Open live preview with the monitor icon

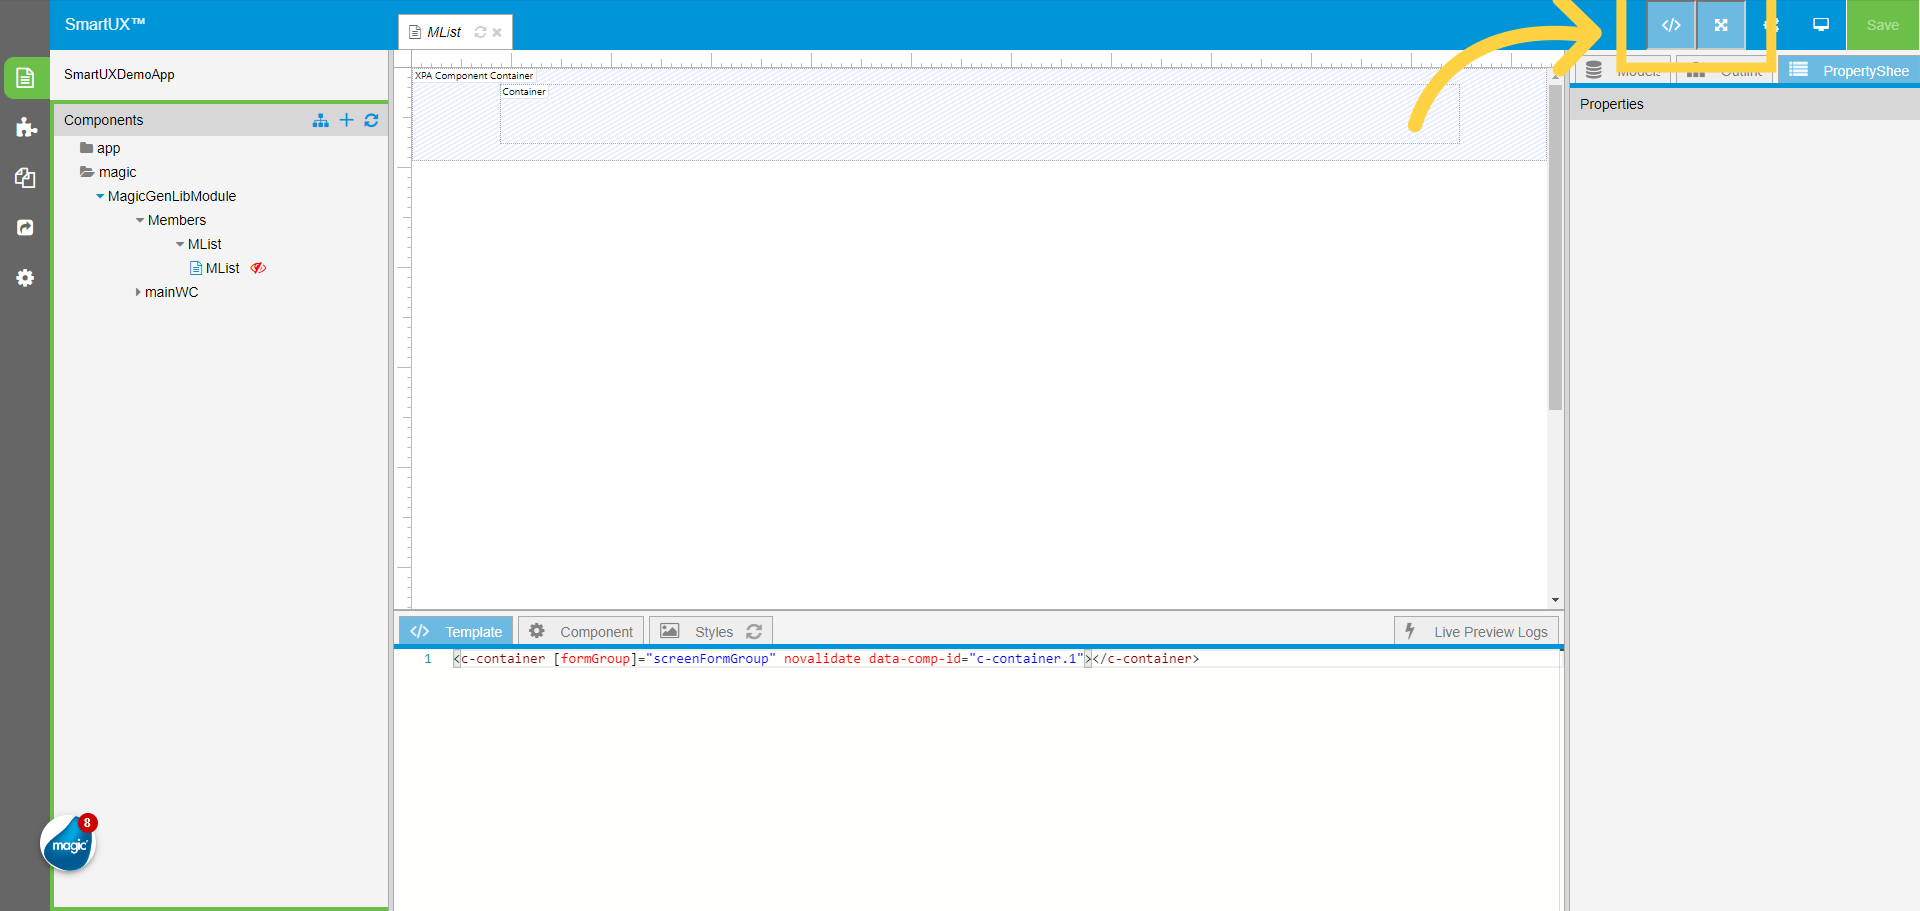click(x=1820, y=25)
